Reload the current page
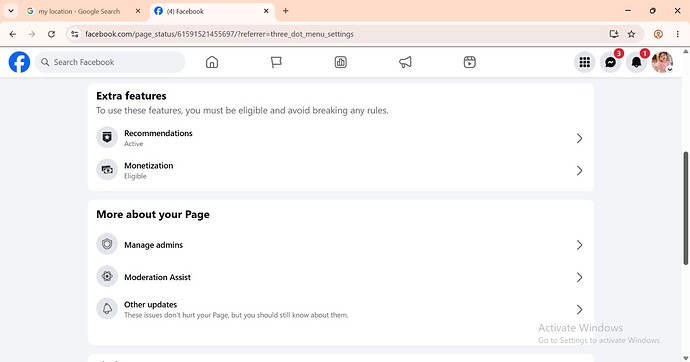 point(51,34)
